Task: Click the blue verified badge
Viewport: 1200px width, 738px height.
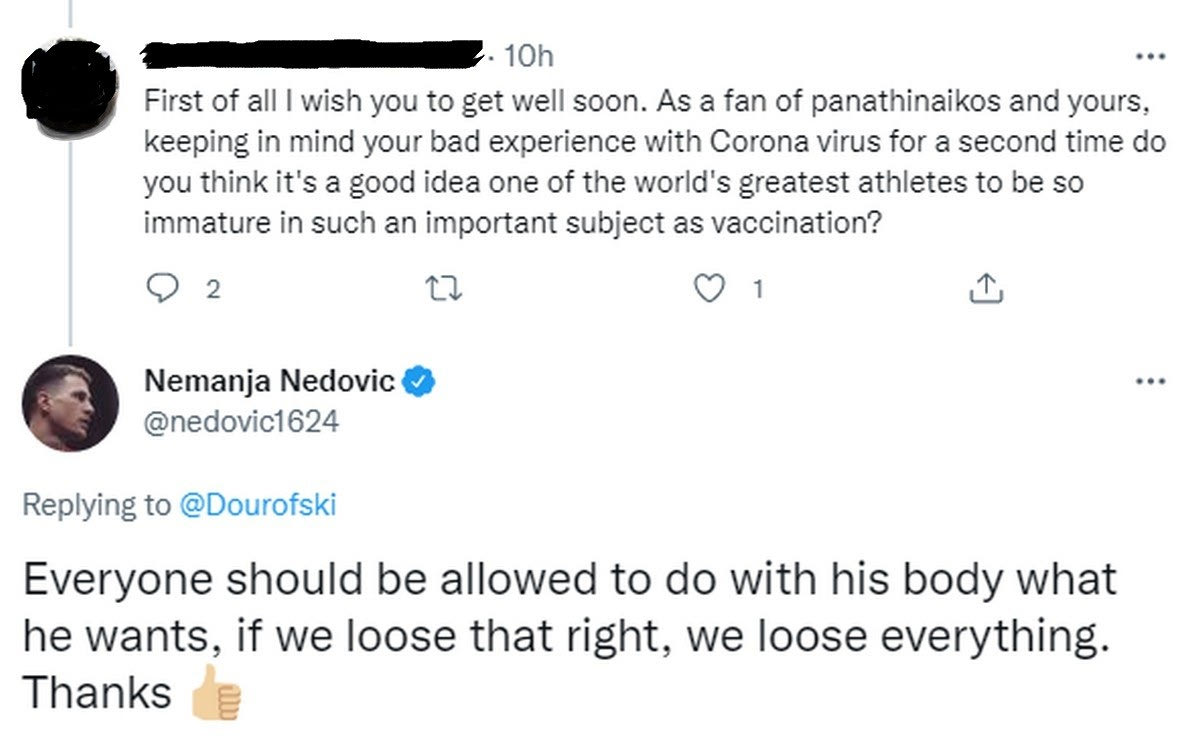Action: point(418,380)
